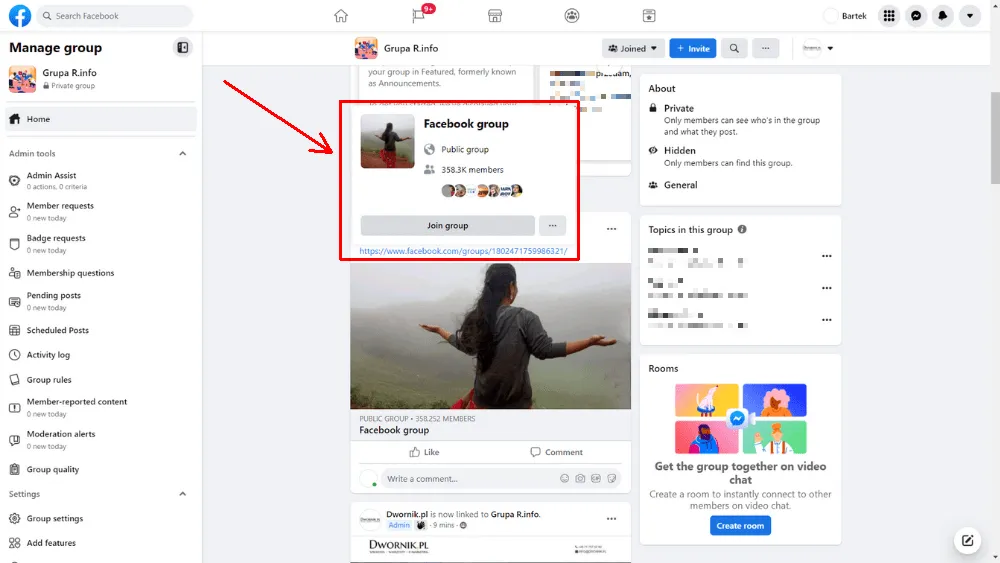
Task: Open Pages flag icon with 9+ badge
Action: pyautogui.click(x=418, y=16)
